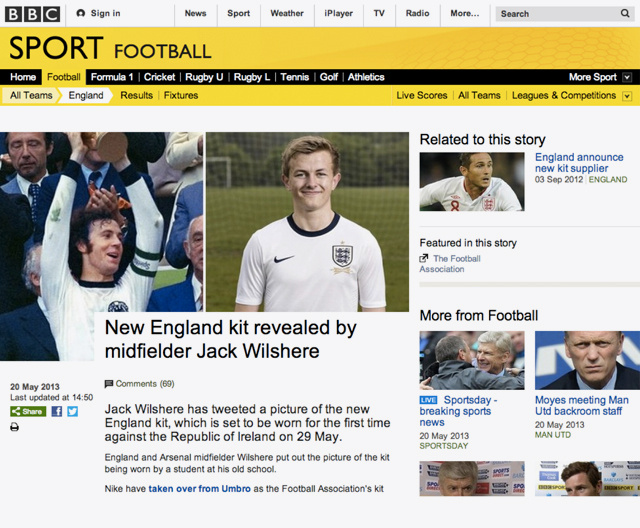Select the Rugby U tab
This screenshot has width=640, height=528.
(204, 77)
